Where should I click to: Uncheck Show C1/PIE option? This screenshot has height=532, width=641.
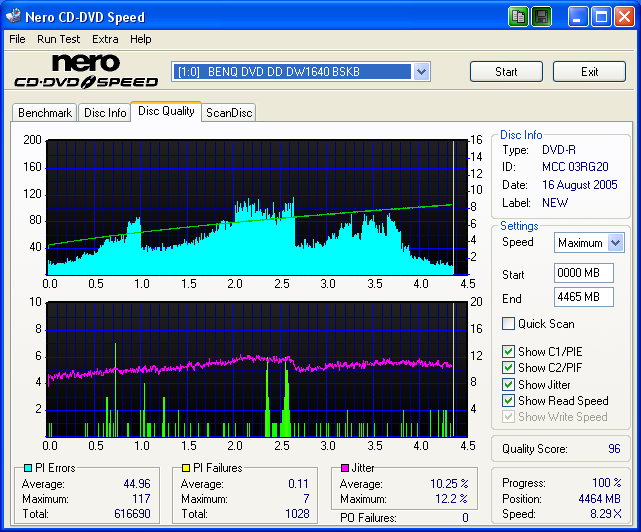509,352
